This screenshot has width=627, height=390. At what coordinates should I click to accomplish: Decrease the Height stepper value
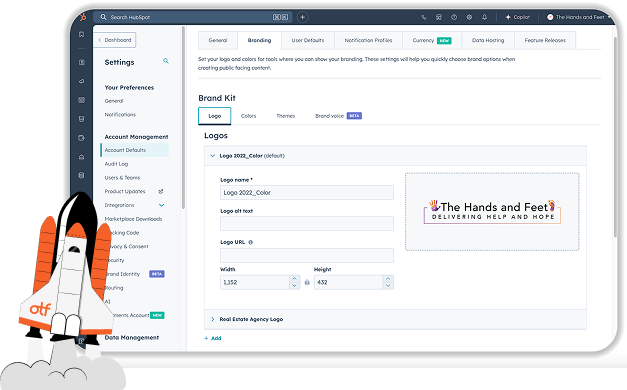pos(388,286)
